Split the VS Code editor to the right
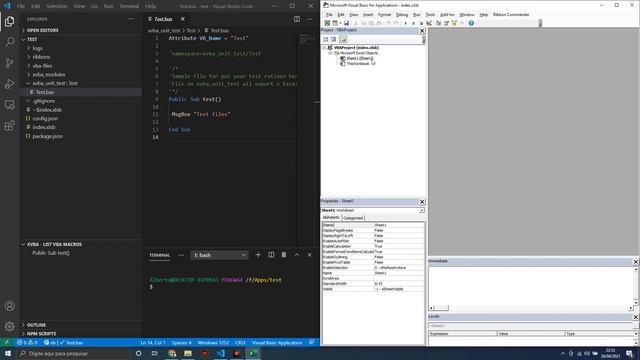640x360 pixels. (x=297, y=19)
